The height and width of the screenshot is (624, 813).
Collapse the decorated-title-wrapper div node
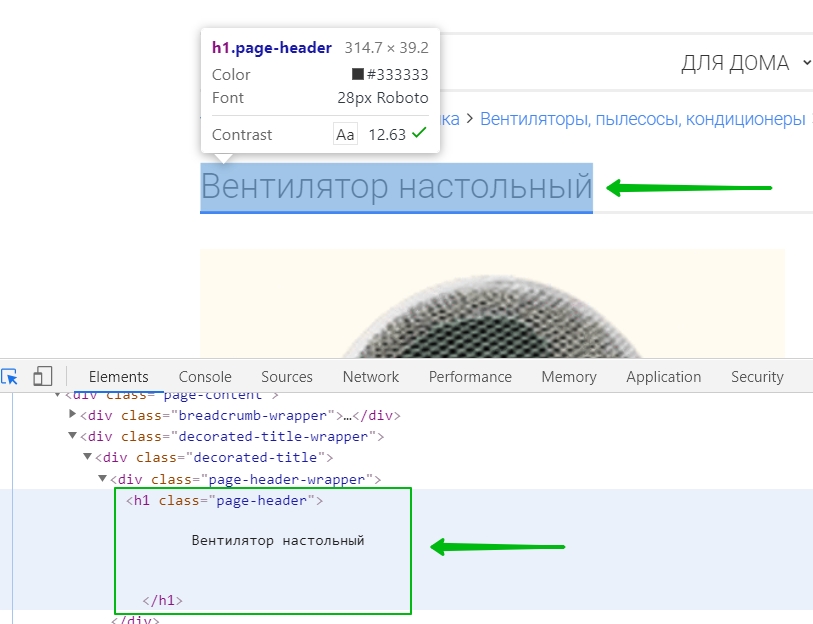pos(73,435)
